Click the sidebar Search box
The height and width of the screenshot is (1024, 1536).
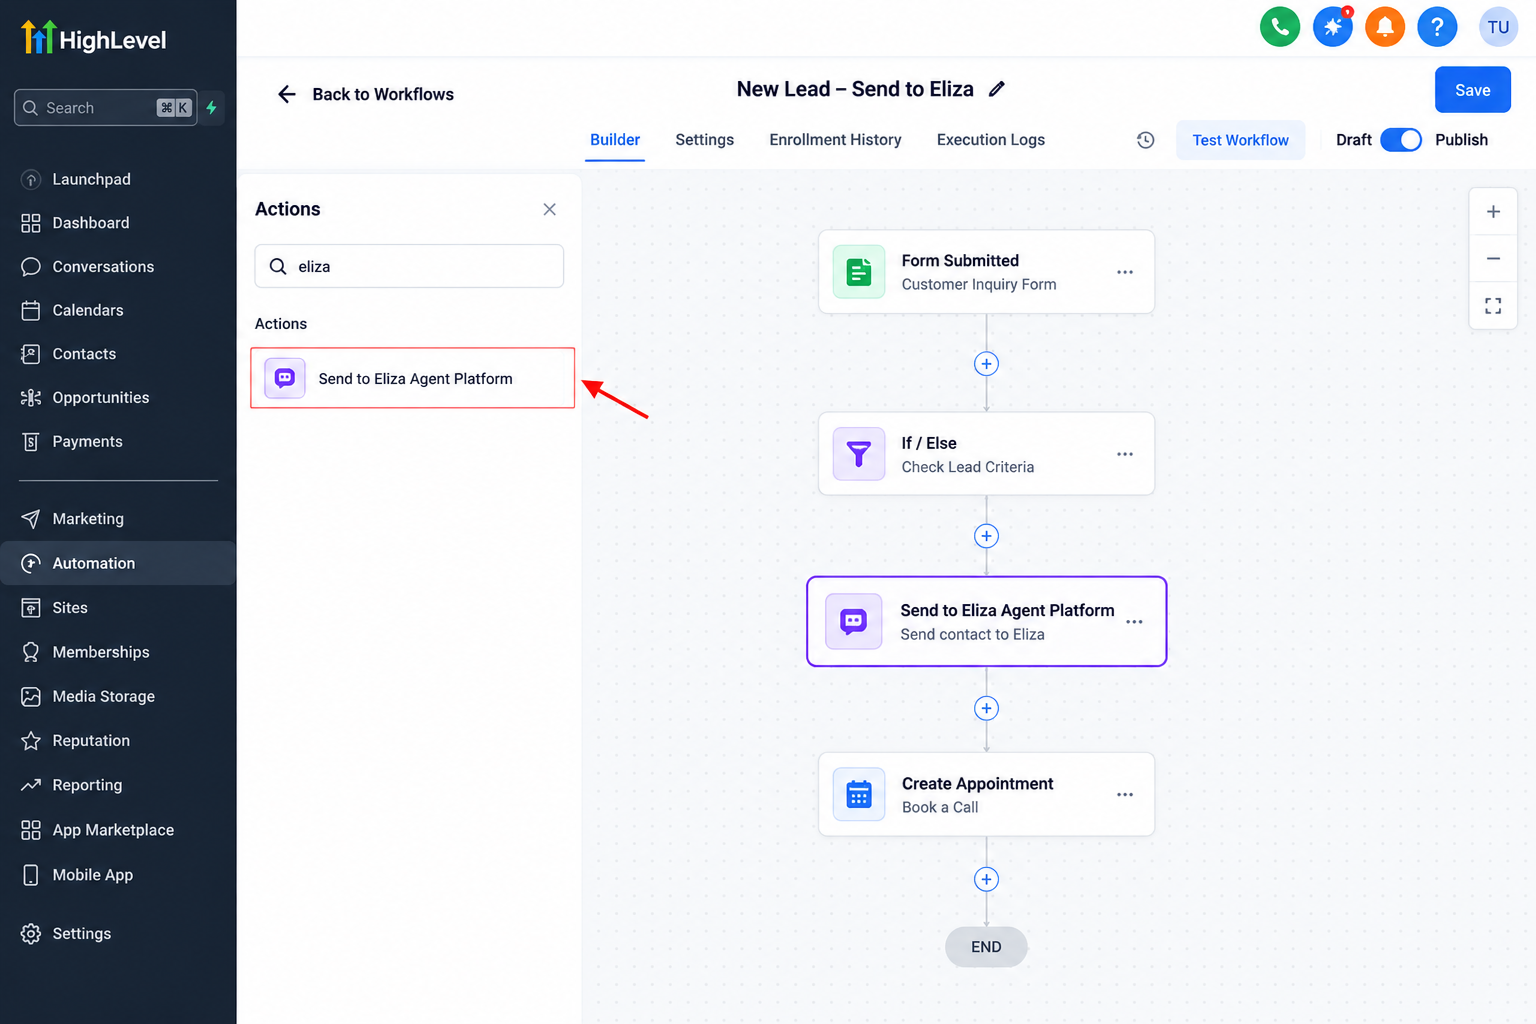click(105, 108)
